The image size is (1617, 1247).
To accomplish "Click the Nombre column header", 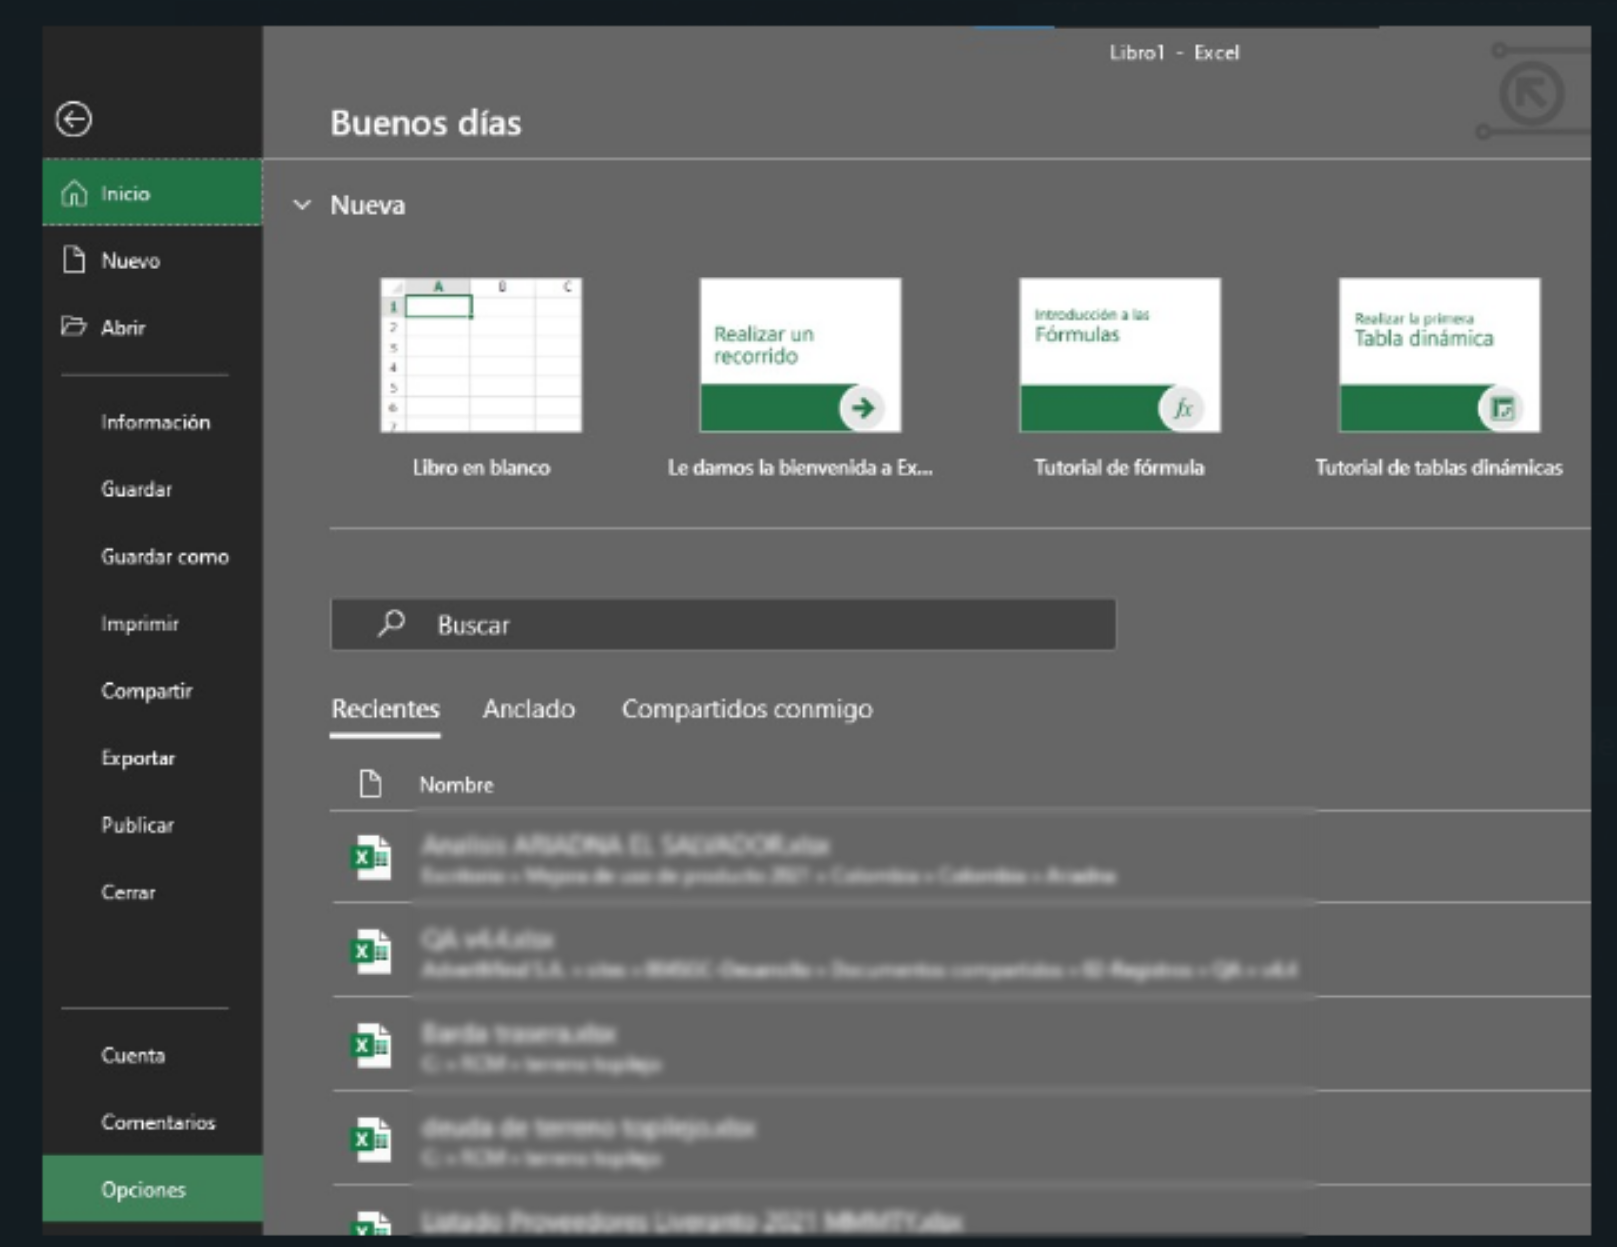I will (456, 785).
